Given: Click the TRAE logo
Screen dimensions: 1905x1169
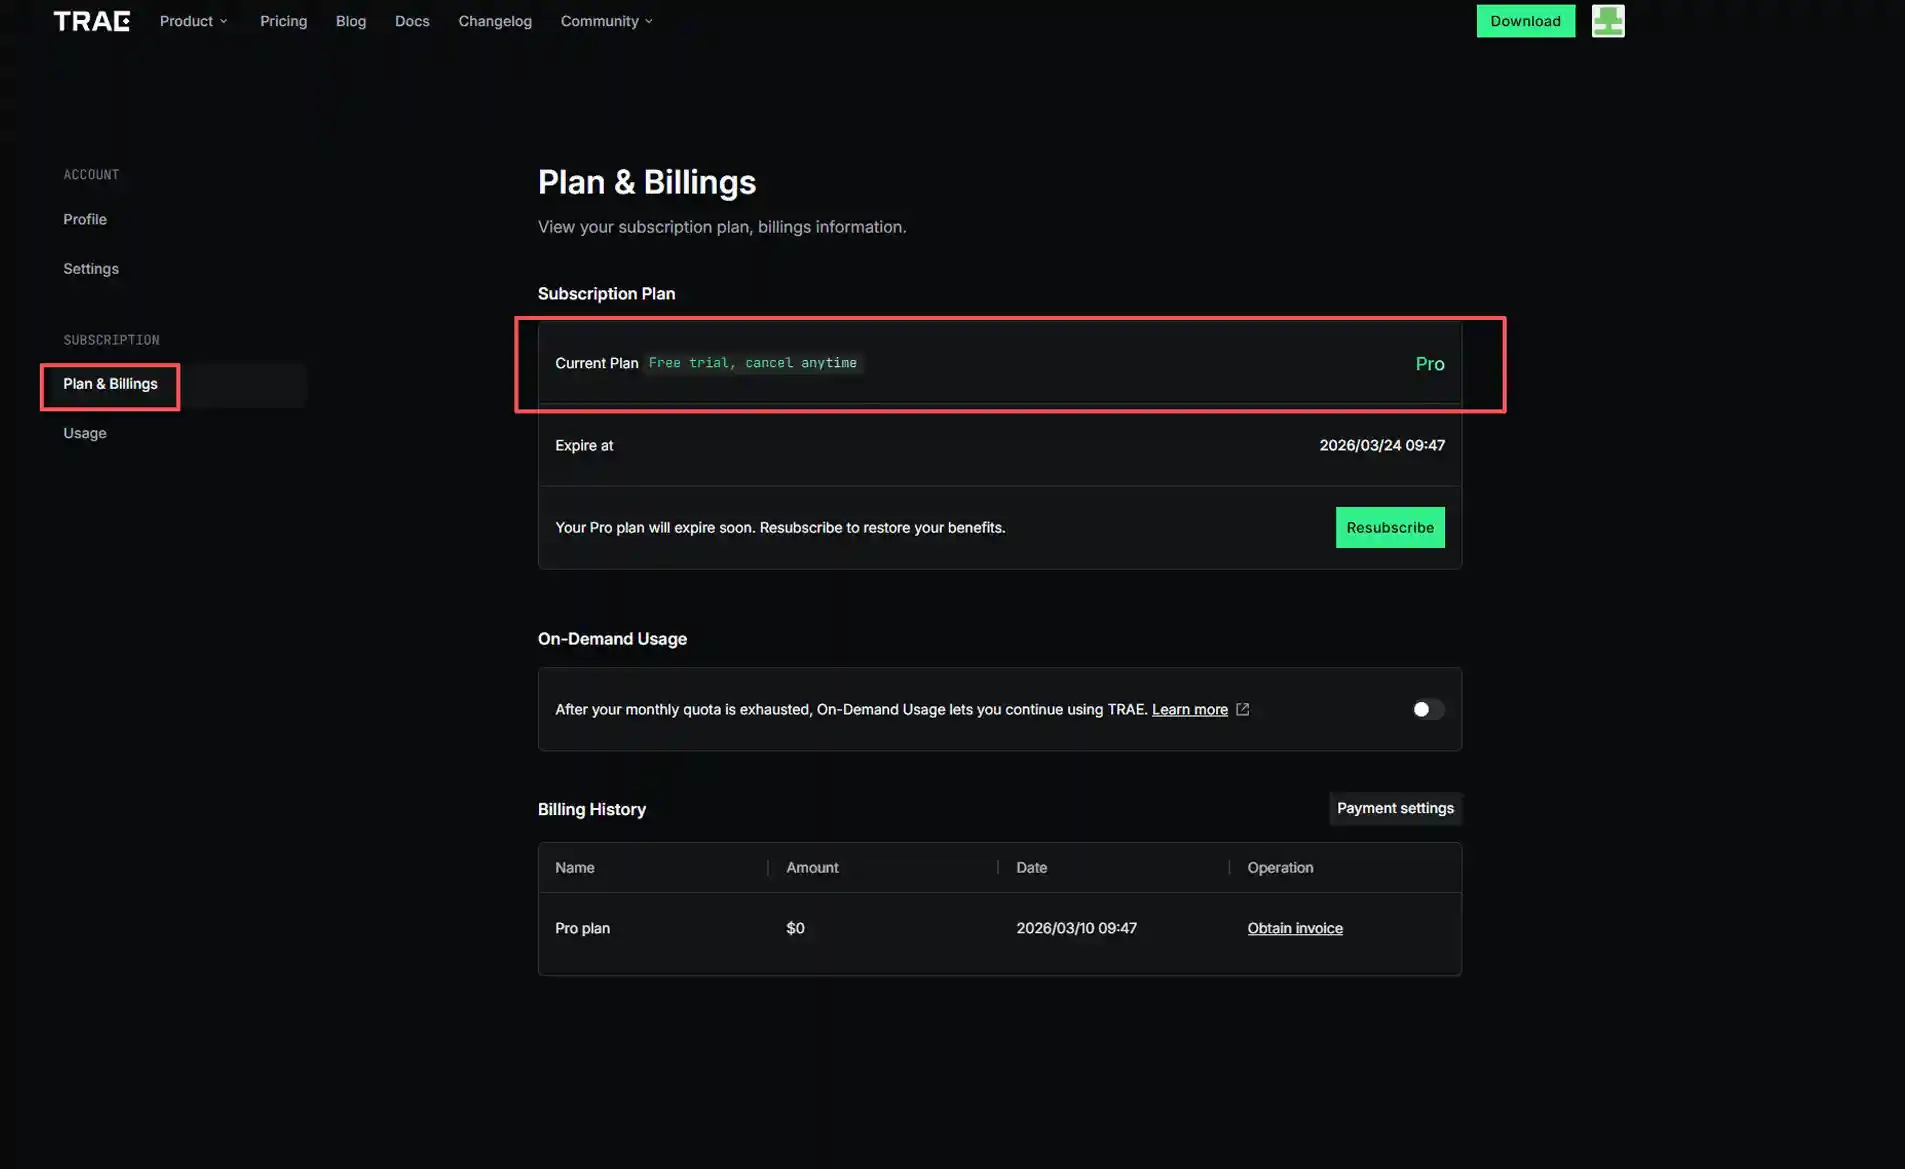Looking at the screenshot, I should click(x=91, y=21).
